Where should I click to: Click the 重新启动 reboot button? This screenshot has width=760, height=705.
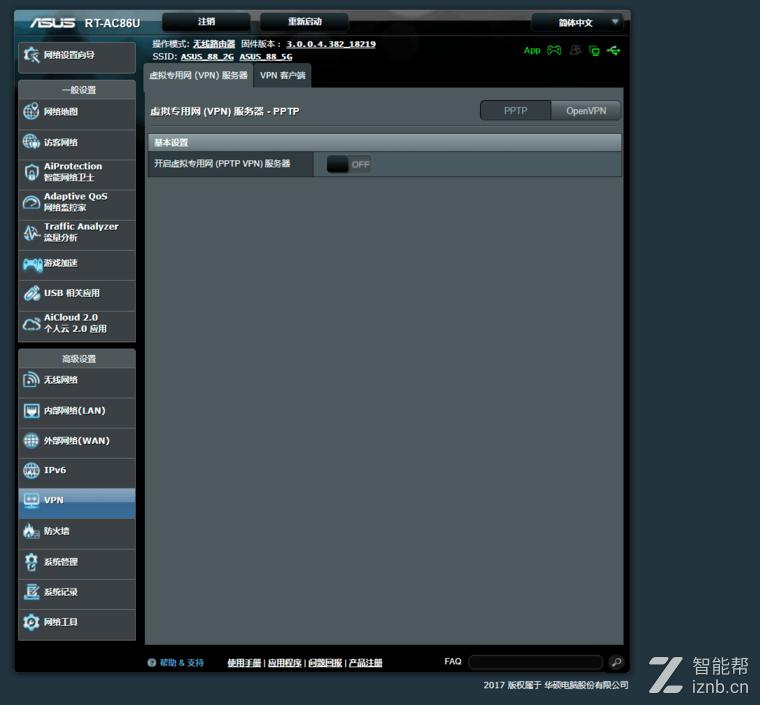304,22
